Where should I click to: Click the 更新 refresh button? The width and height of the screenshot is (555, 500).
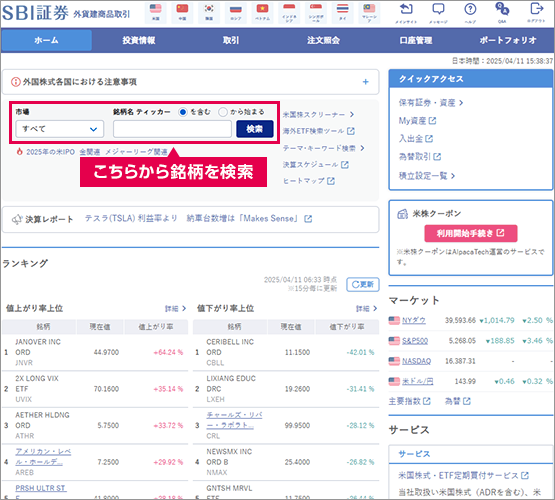pyautogui.click(x=363, y=284)
